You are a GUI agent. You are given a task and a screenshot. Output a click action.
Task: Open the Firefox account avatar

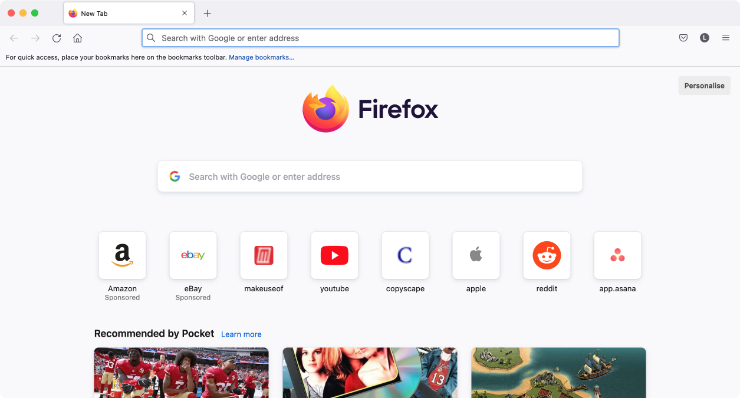tap(705, 38)
